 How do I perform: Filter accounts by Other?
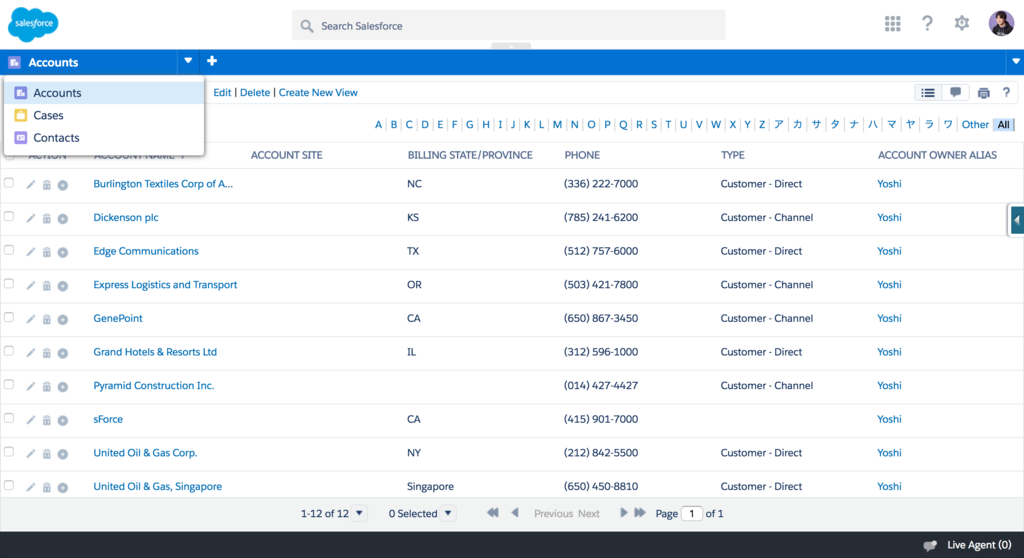point(975,124)
